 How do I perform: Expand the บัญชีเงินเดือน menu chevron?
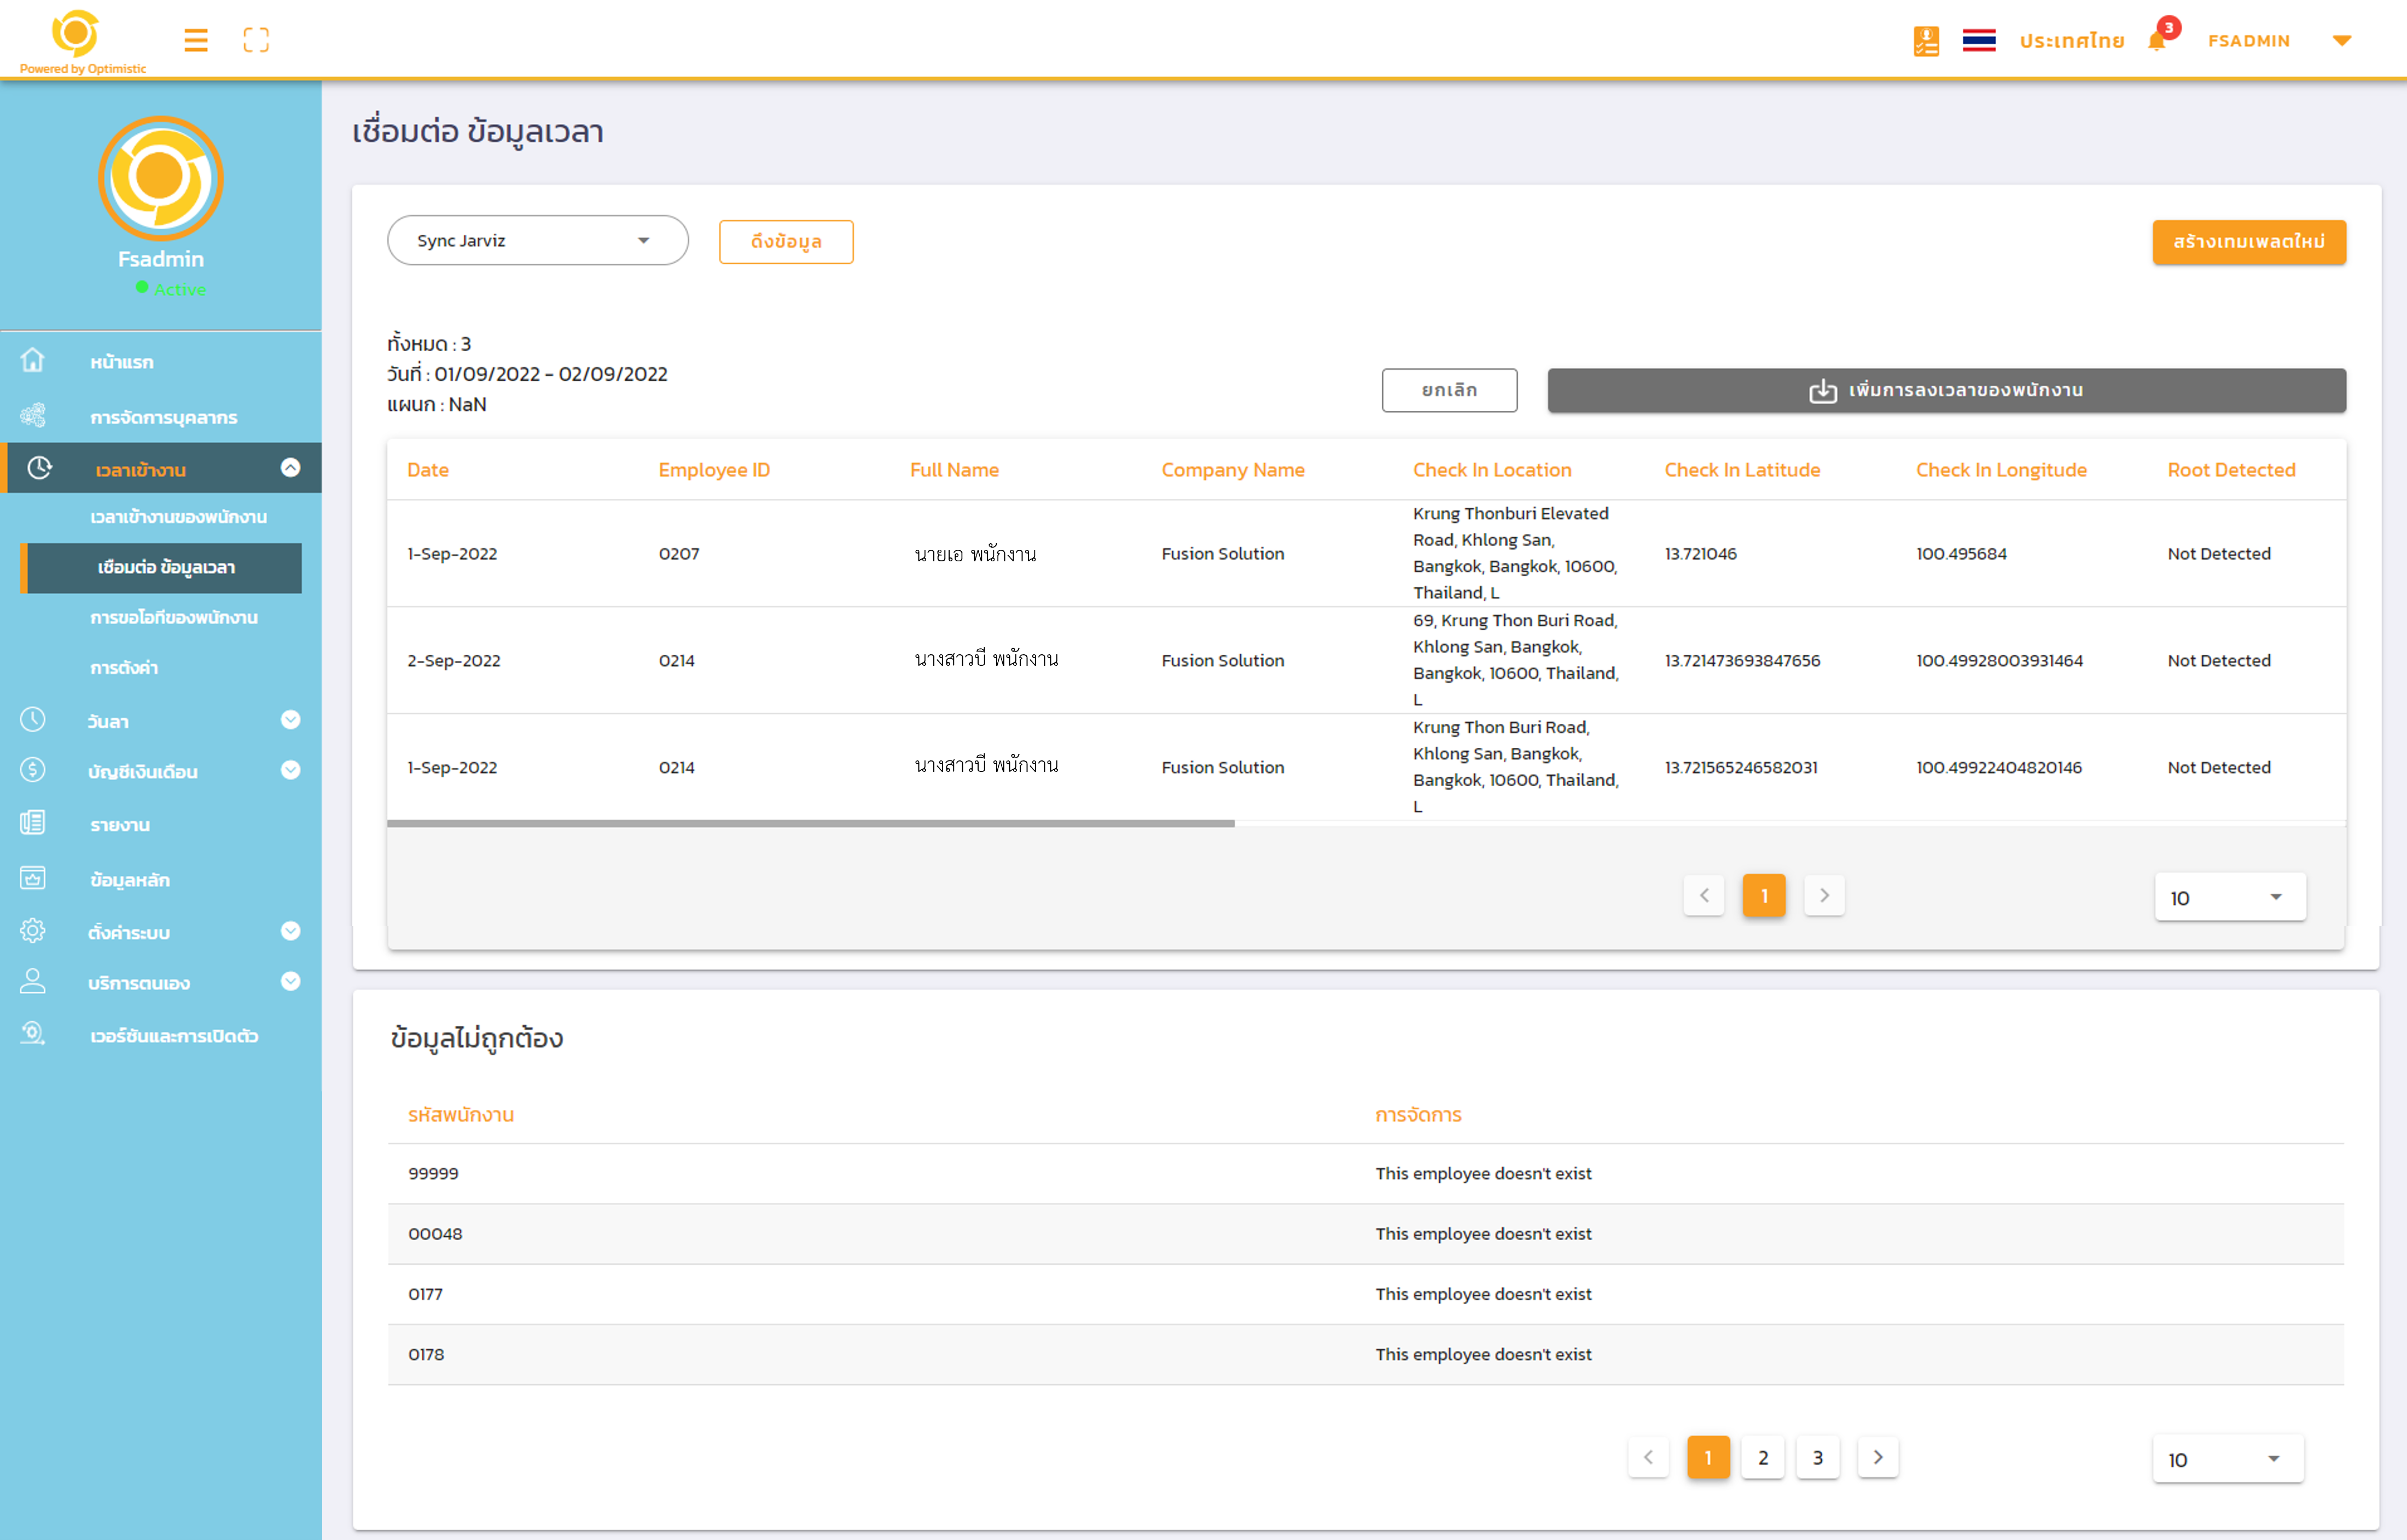(291, 770)
